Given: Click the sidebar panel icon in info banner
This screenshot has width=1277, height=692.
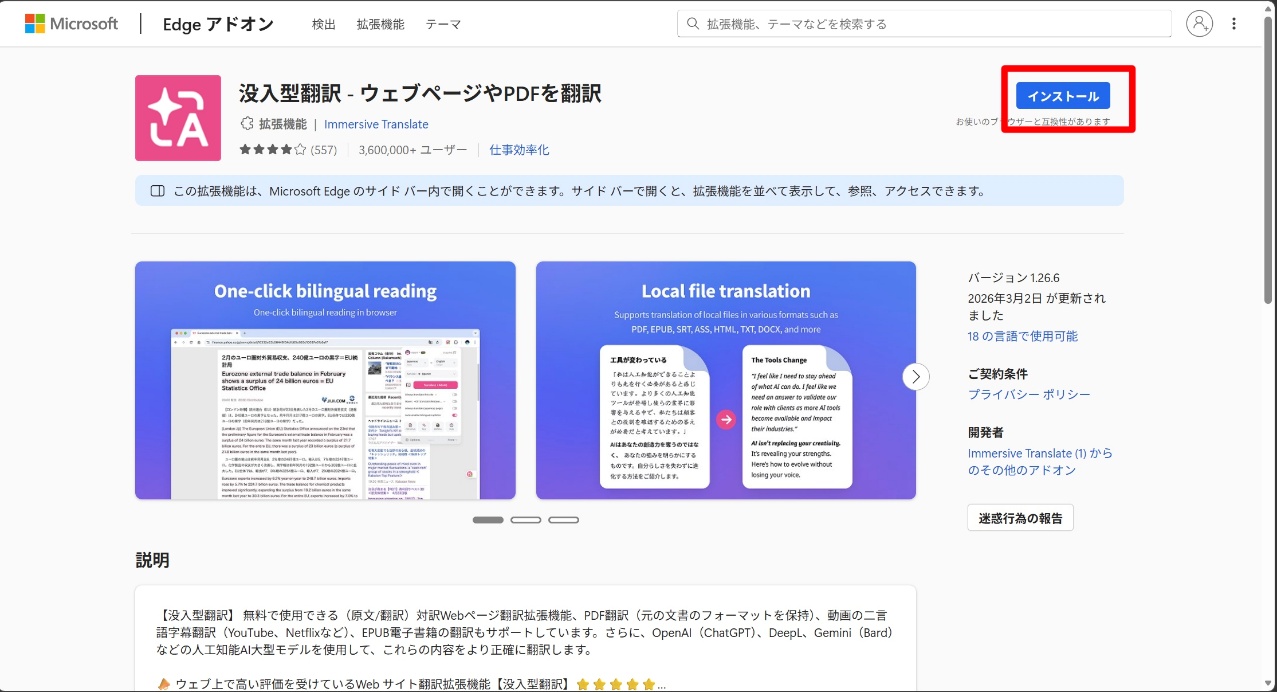Looking at the screenshot, I should [157, 191].
